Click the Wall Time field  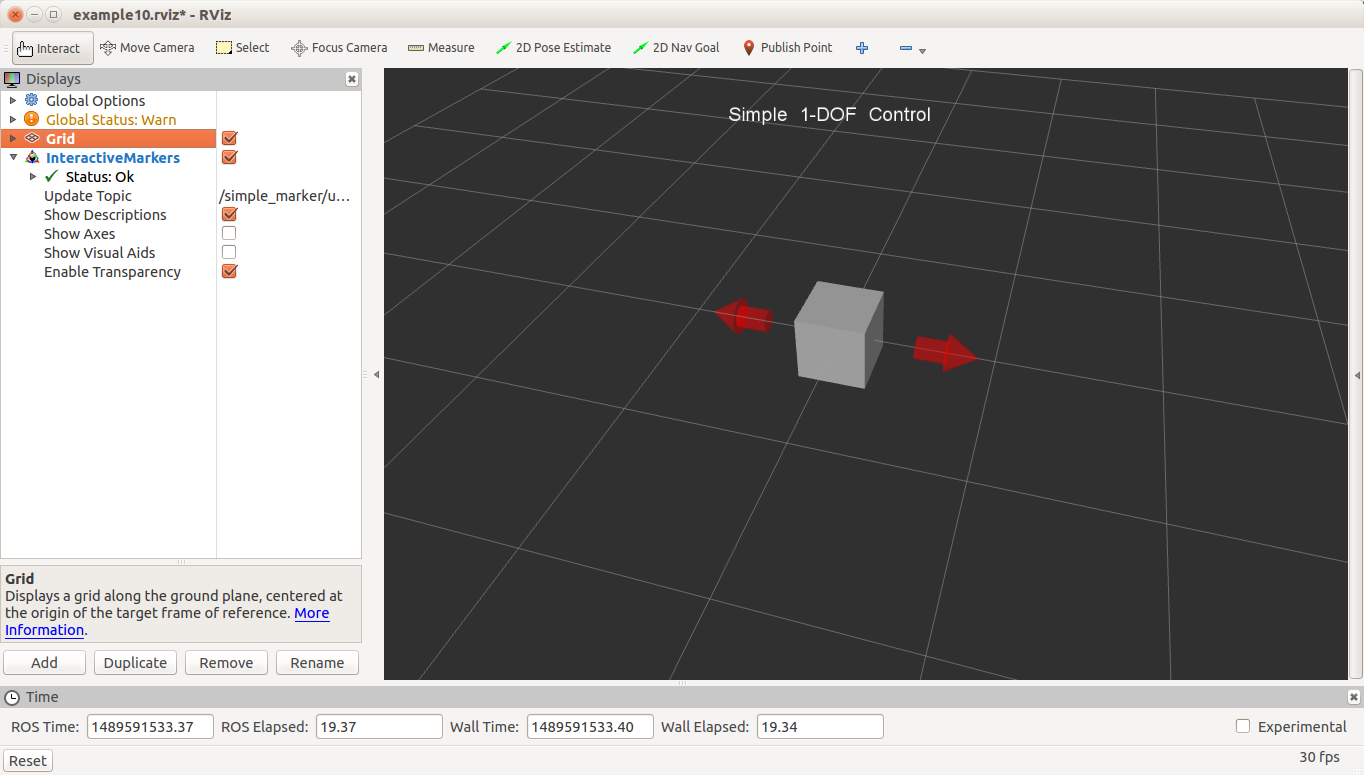pyautogui.click(x=590, y=726)
